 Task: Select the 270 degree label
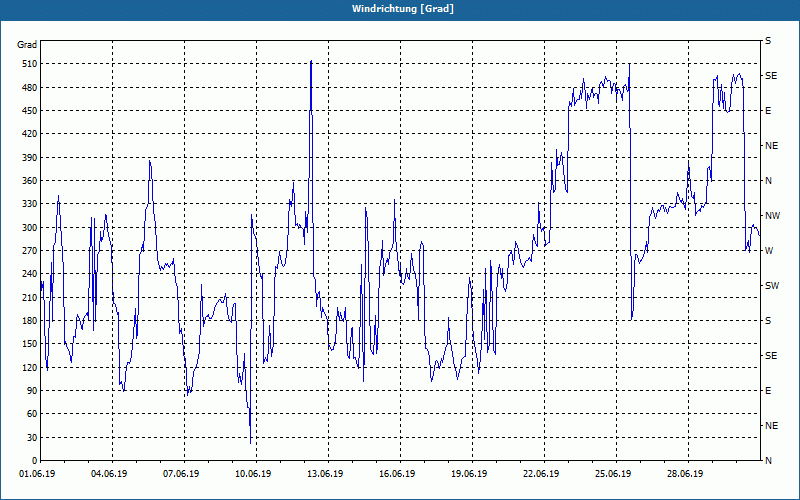click(30, 251)
